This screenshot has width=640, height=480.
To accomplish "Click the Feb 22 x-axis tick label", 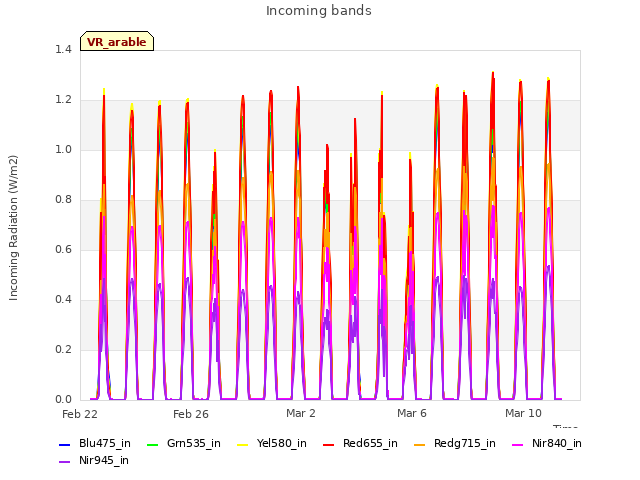I will 80,414.
